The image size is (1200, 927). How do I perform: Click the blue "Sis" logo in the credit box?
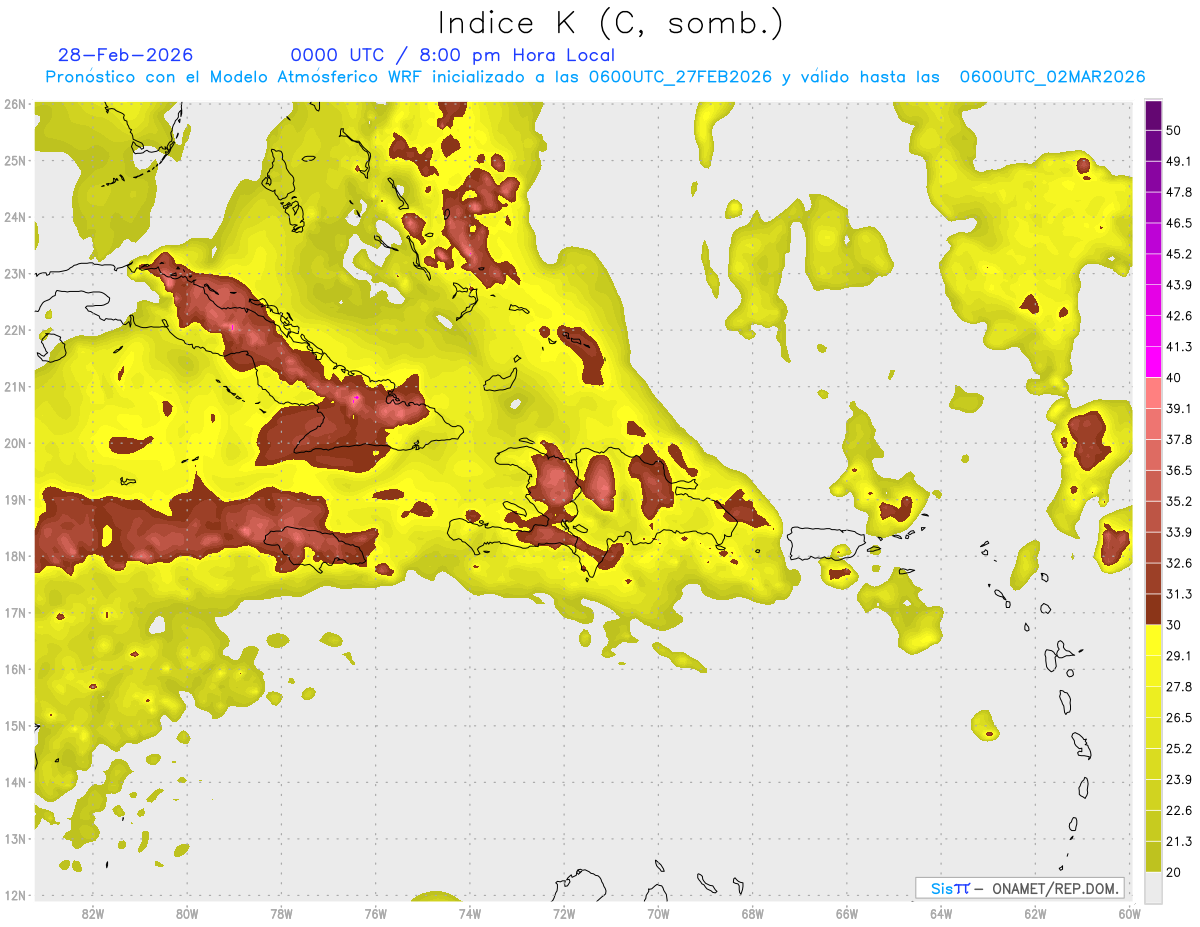(941, 888)
